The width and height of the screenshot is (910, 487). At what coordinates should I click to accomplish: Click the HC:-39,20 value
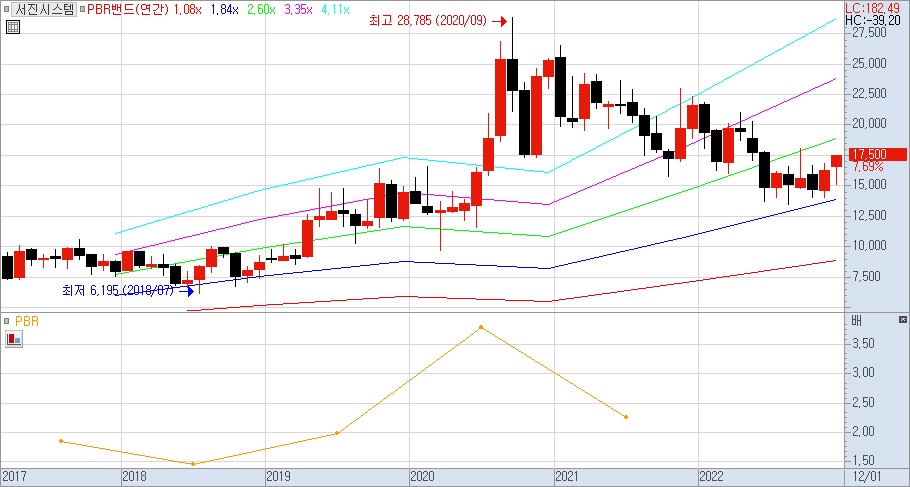tap(873, 20)
